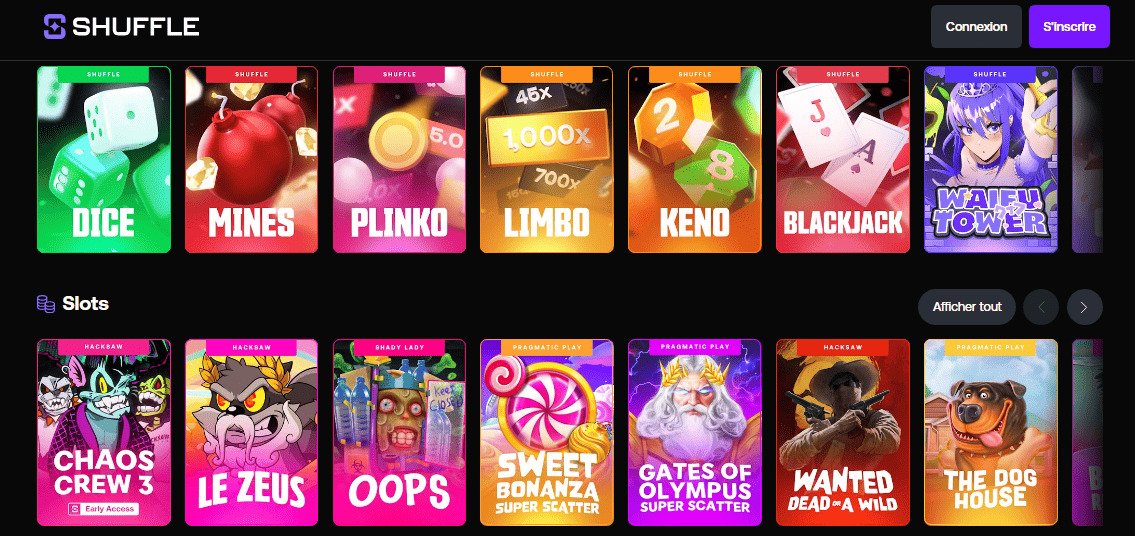Viewport: 1135px width, 536px height.
Task: Show next slots with right arrow
Action: pyautogui.click(x=1084, y=307)
